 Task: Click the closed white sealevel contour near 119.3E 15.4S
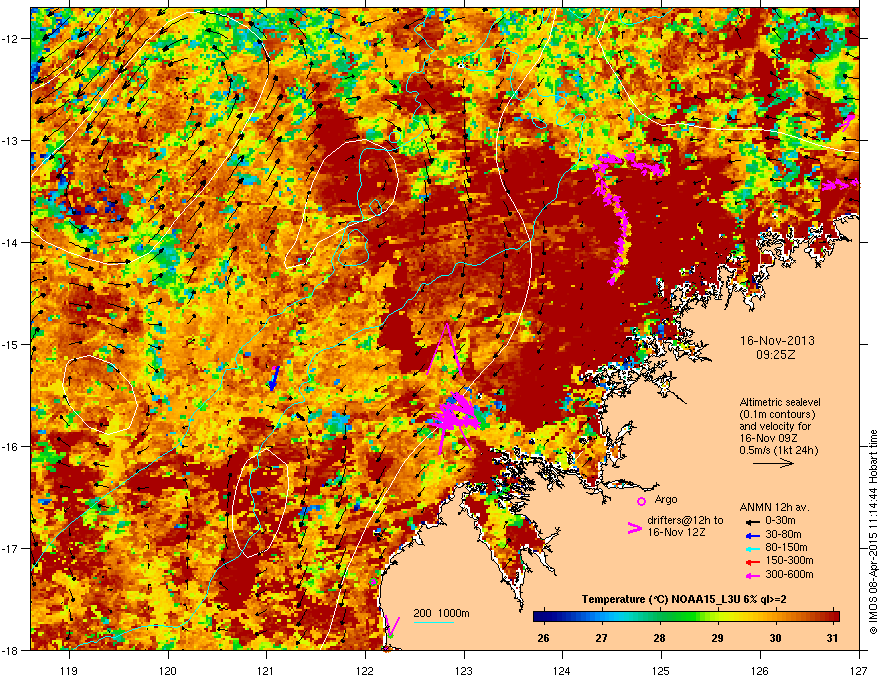coord(99,395)
